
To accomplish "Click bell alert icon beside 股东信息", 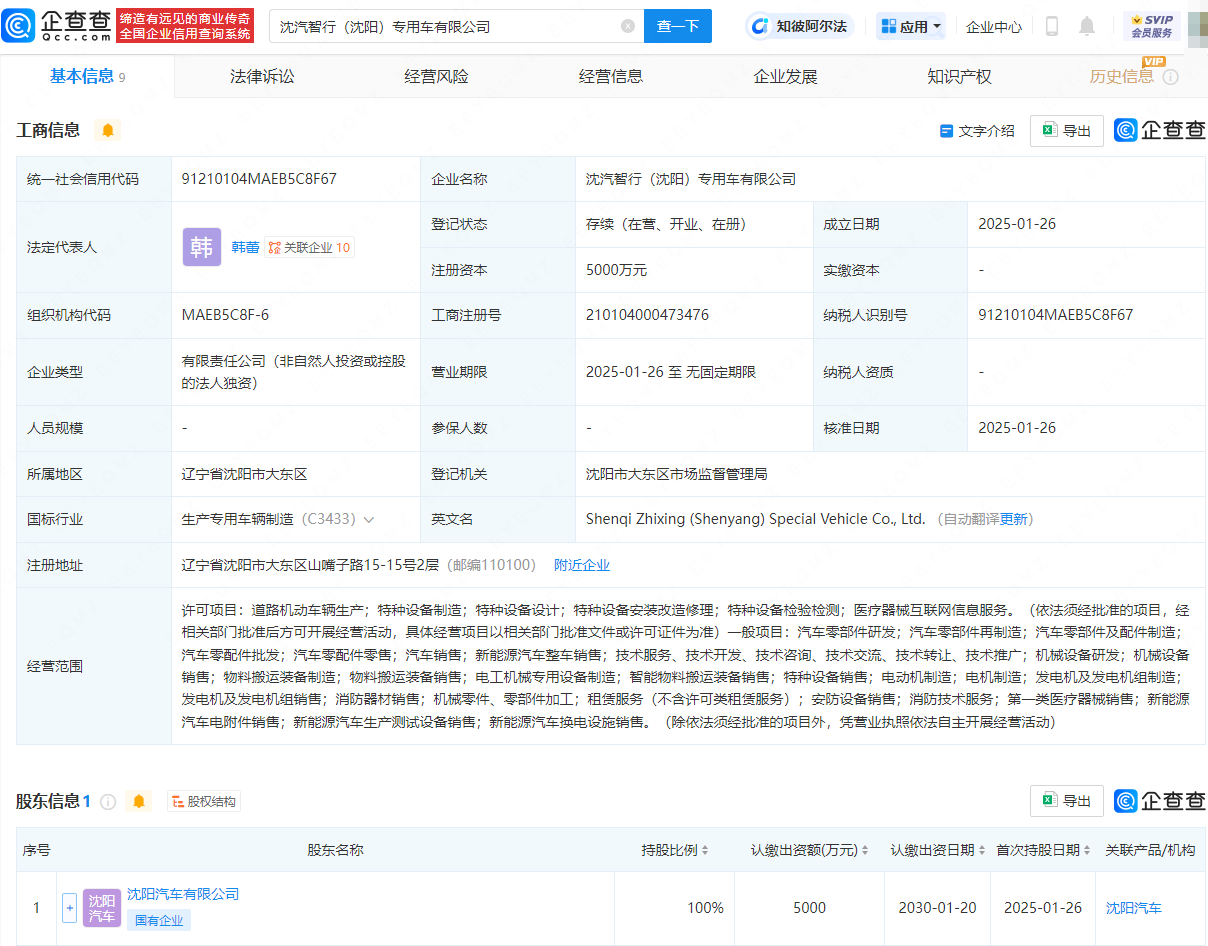I will [x=138, y=802].
